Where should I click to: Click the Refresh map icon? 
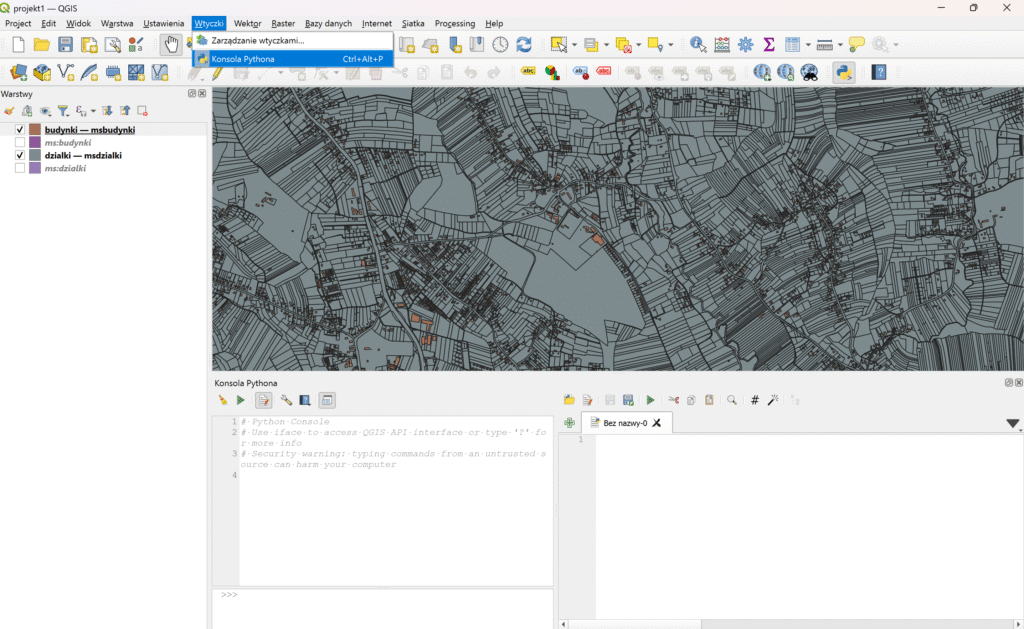[523, 44]
